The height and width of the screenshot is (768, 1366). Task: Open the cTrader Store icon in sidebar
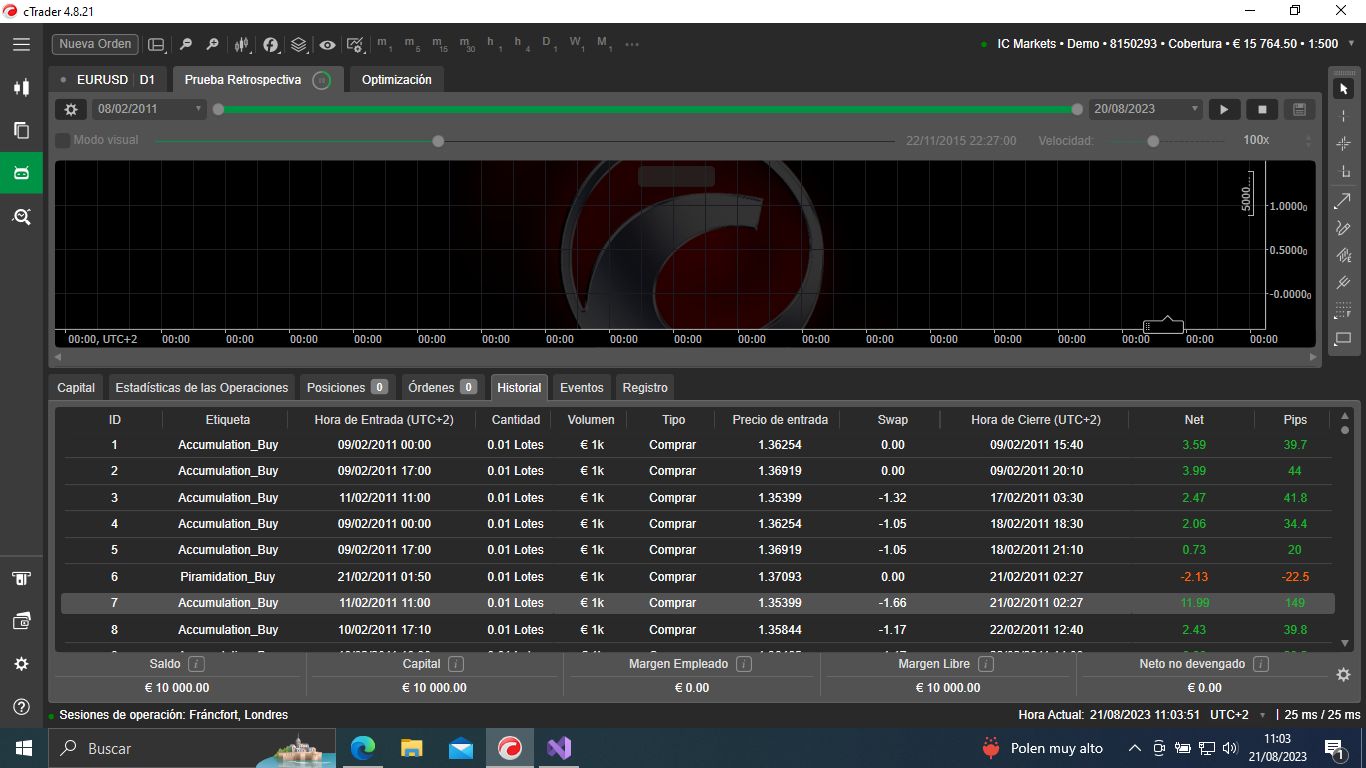(21, 578)
